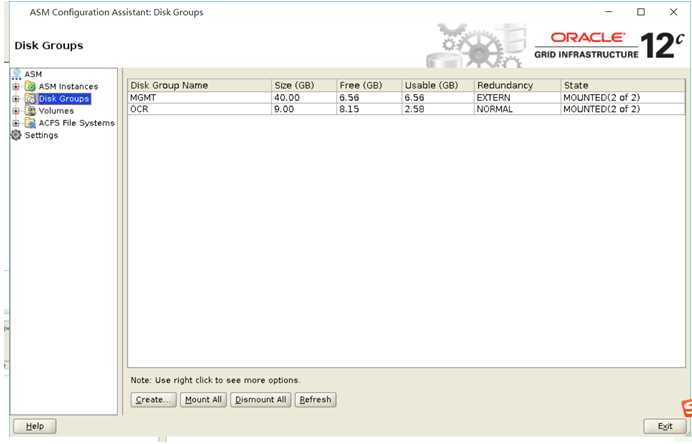692x444 pixels.
Task: Click the Dismount All button
Action: tap(260, 399)
